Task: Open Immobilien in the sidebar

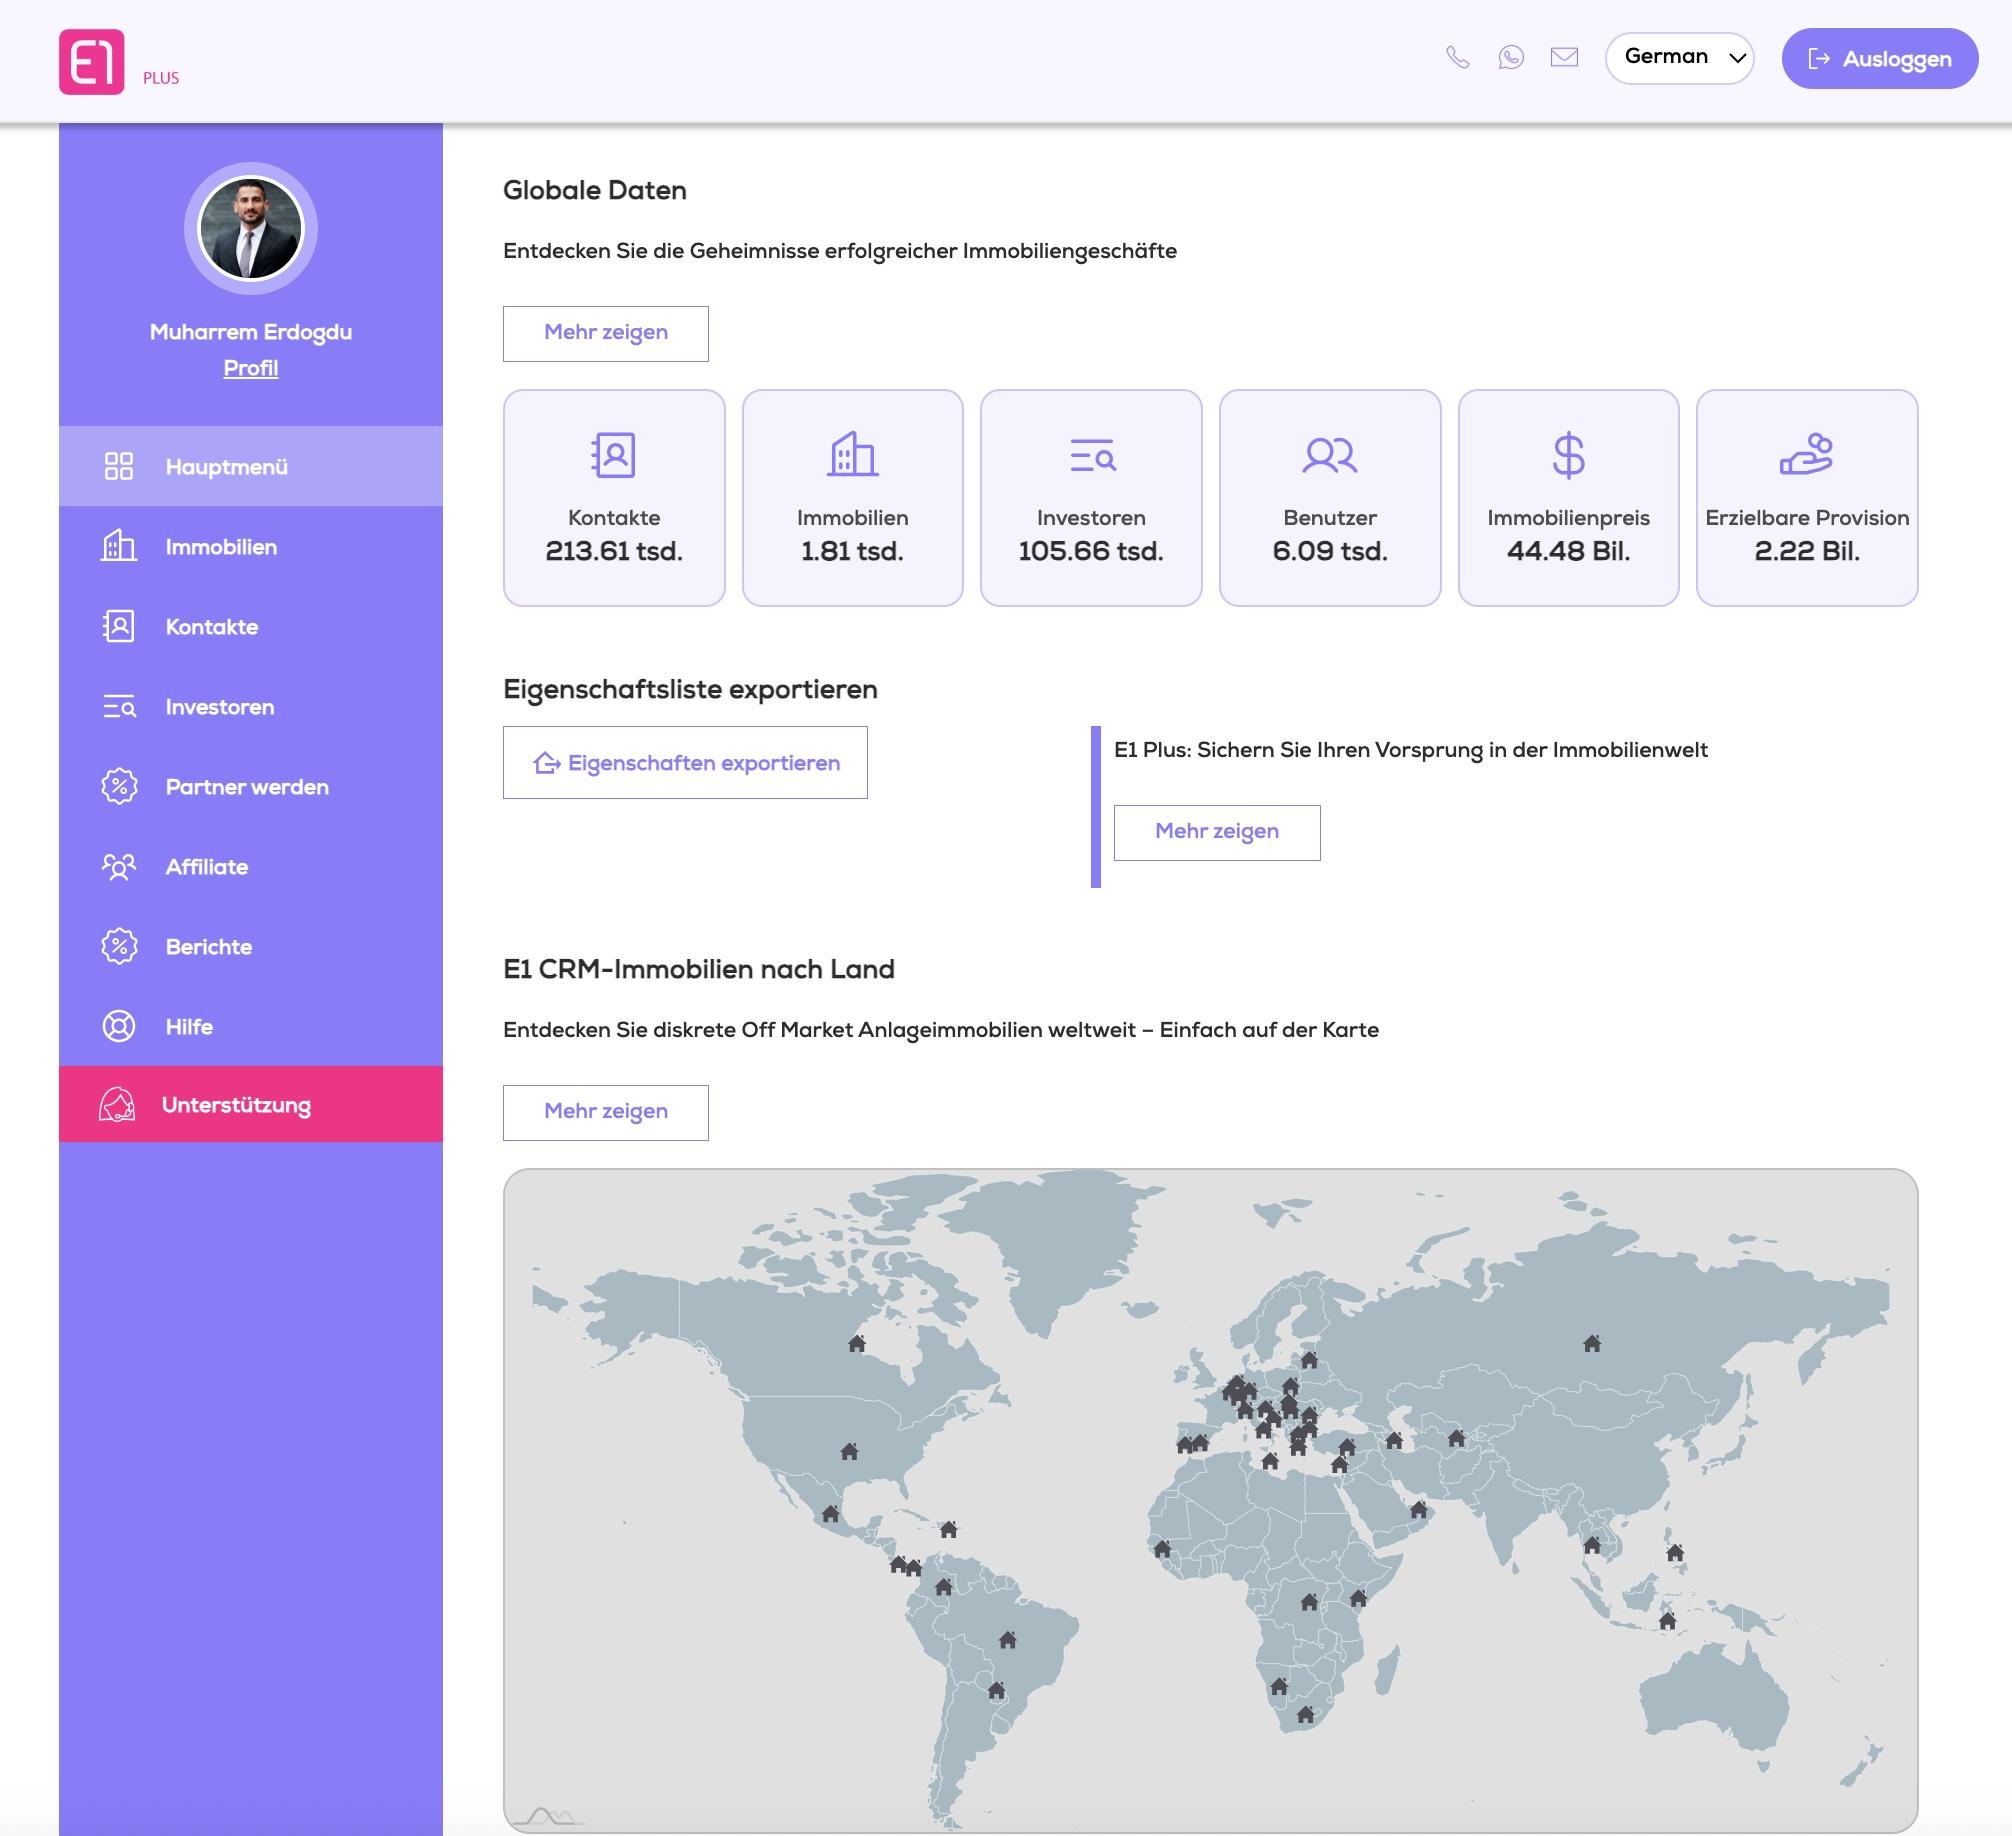Action: click(221, 547)
